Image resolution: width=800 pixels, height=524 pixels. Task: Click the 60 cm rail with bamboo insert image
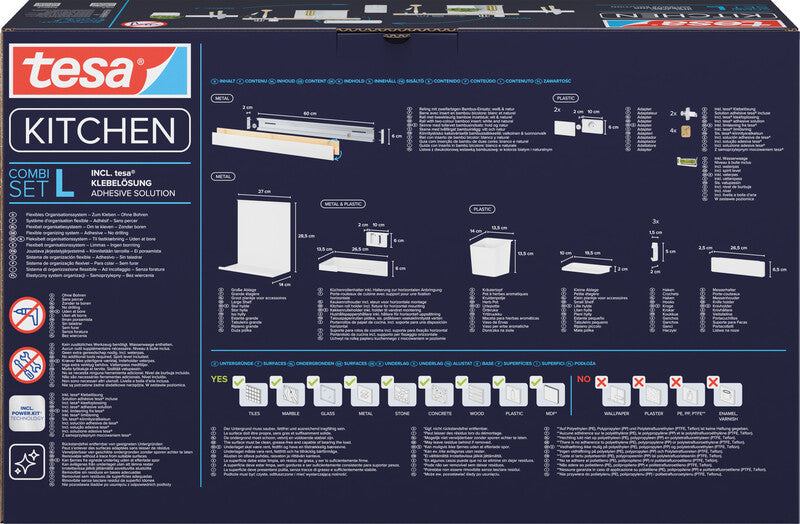(x=293, y=138)
